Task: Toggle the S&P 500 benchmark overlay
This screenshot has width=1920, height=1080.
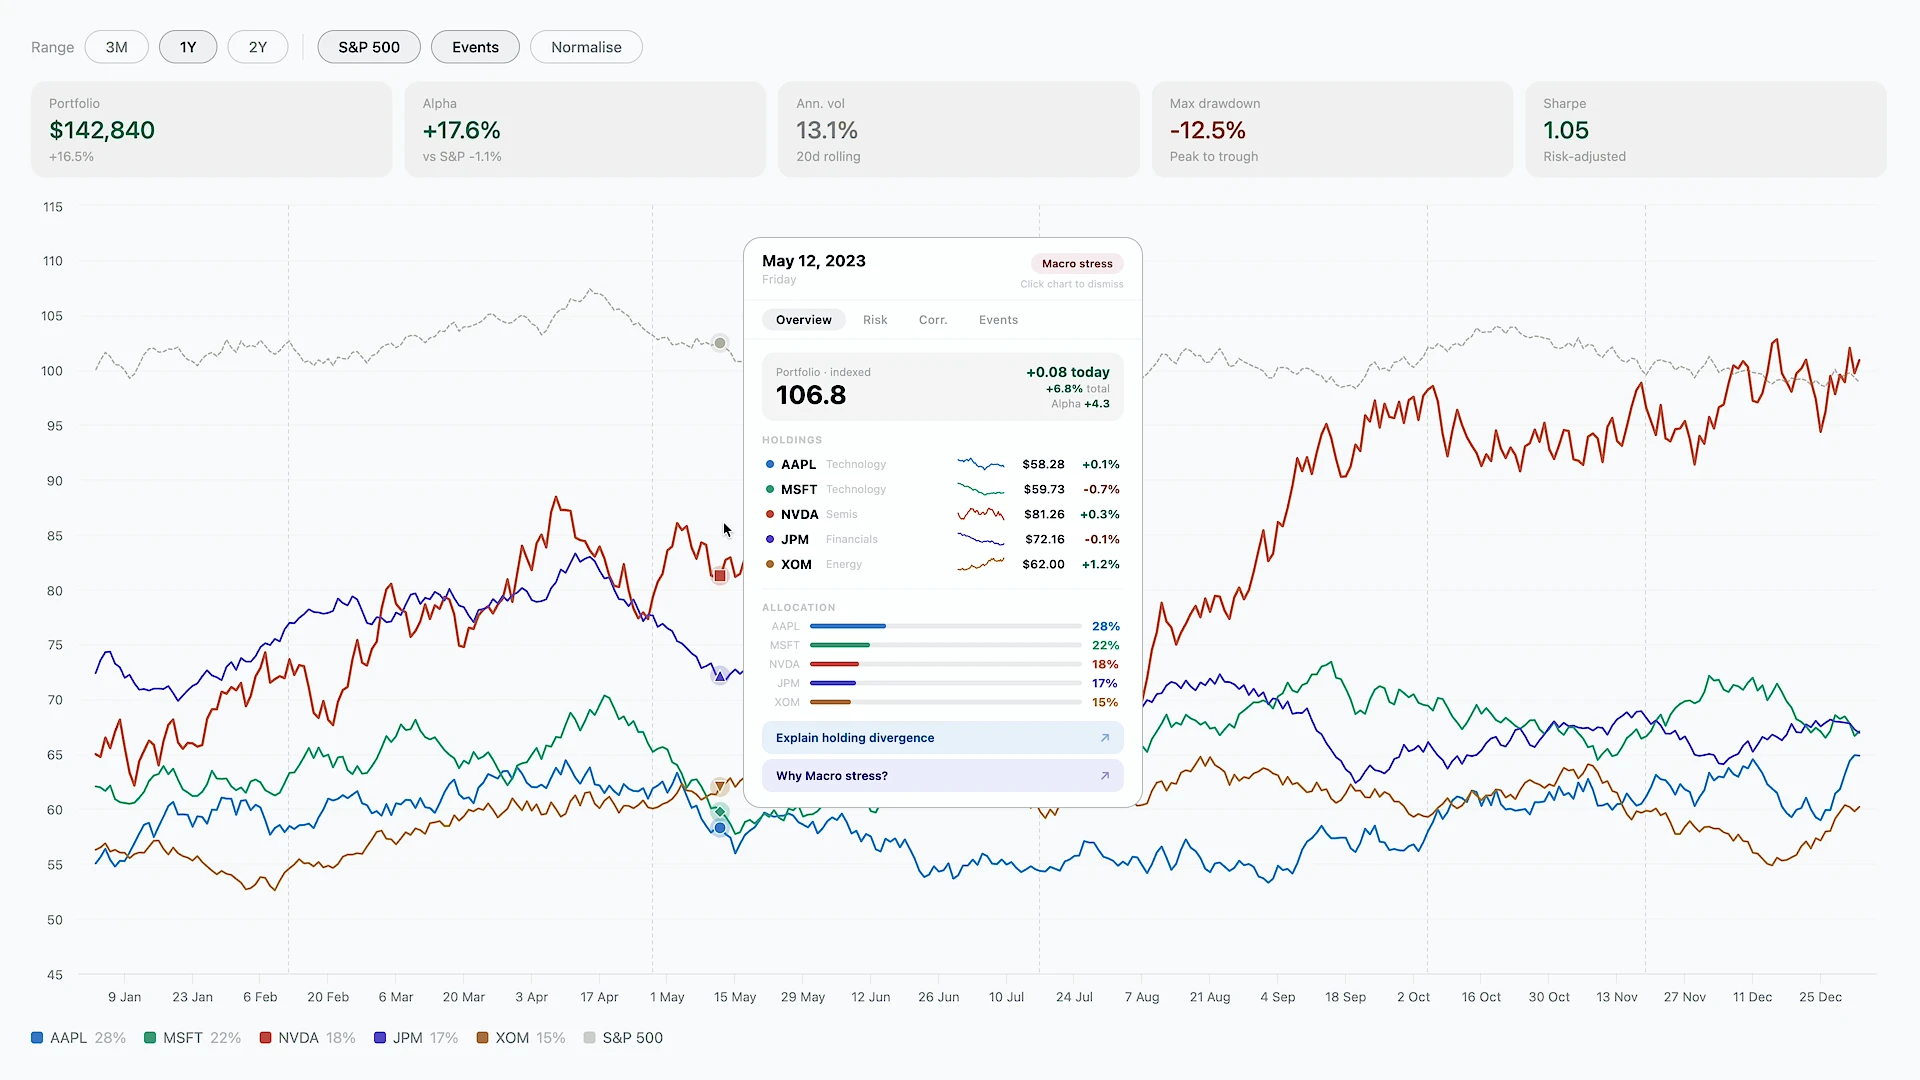Action: click(369, 47)
